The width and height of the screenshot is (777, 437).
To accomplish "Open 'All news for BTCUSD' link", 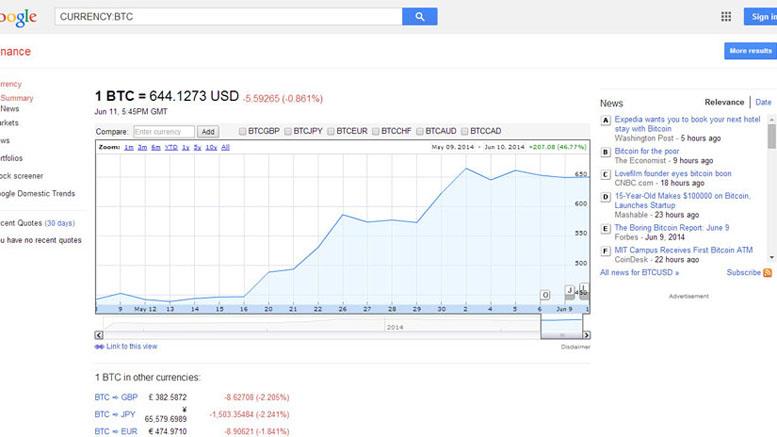I will 639,273.
